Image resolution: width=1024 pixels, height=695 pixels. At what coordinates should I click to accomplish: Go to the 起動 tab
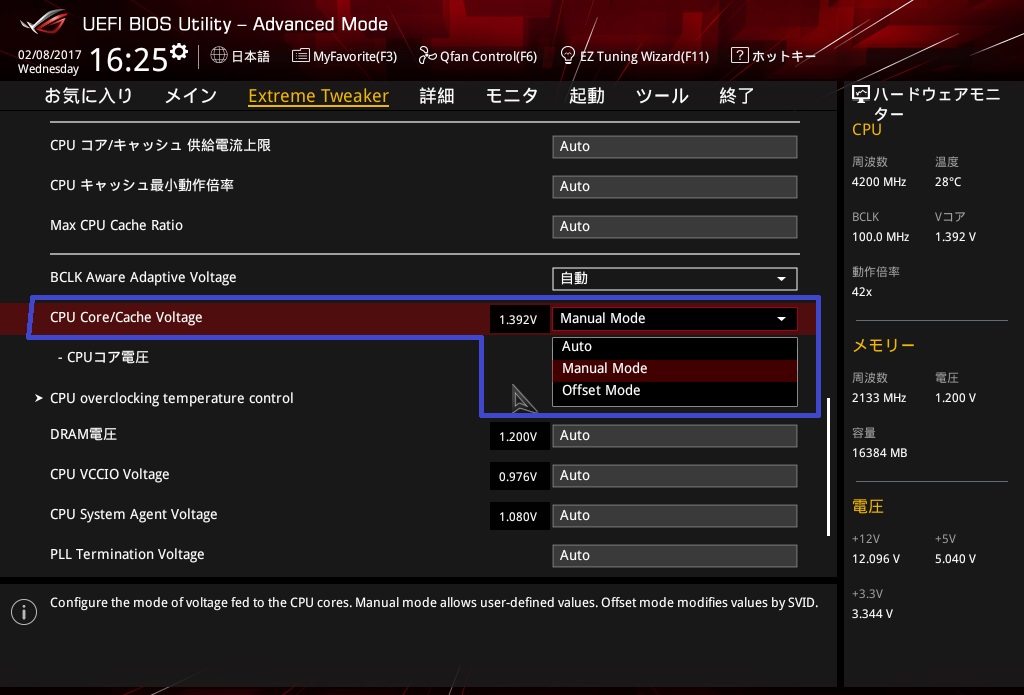(586, 95)
